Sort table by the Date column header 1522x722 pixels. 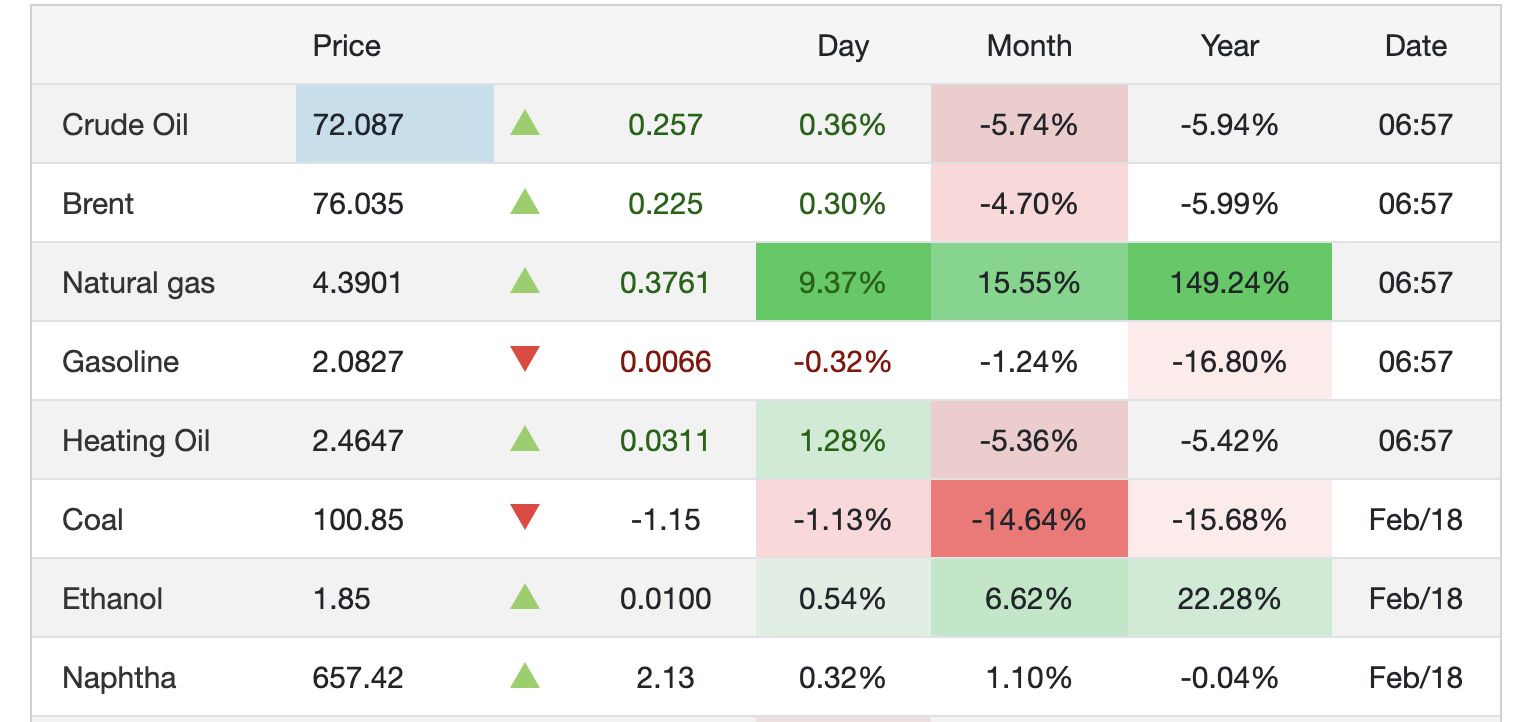pos(1416,46)
